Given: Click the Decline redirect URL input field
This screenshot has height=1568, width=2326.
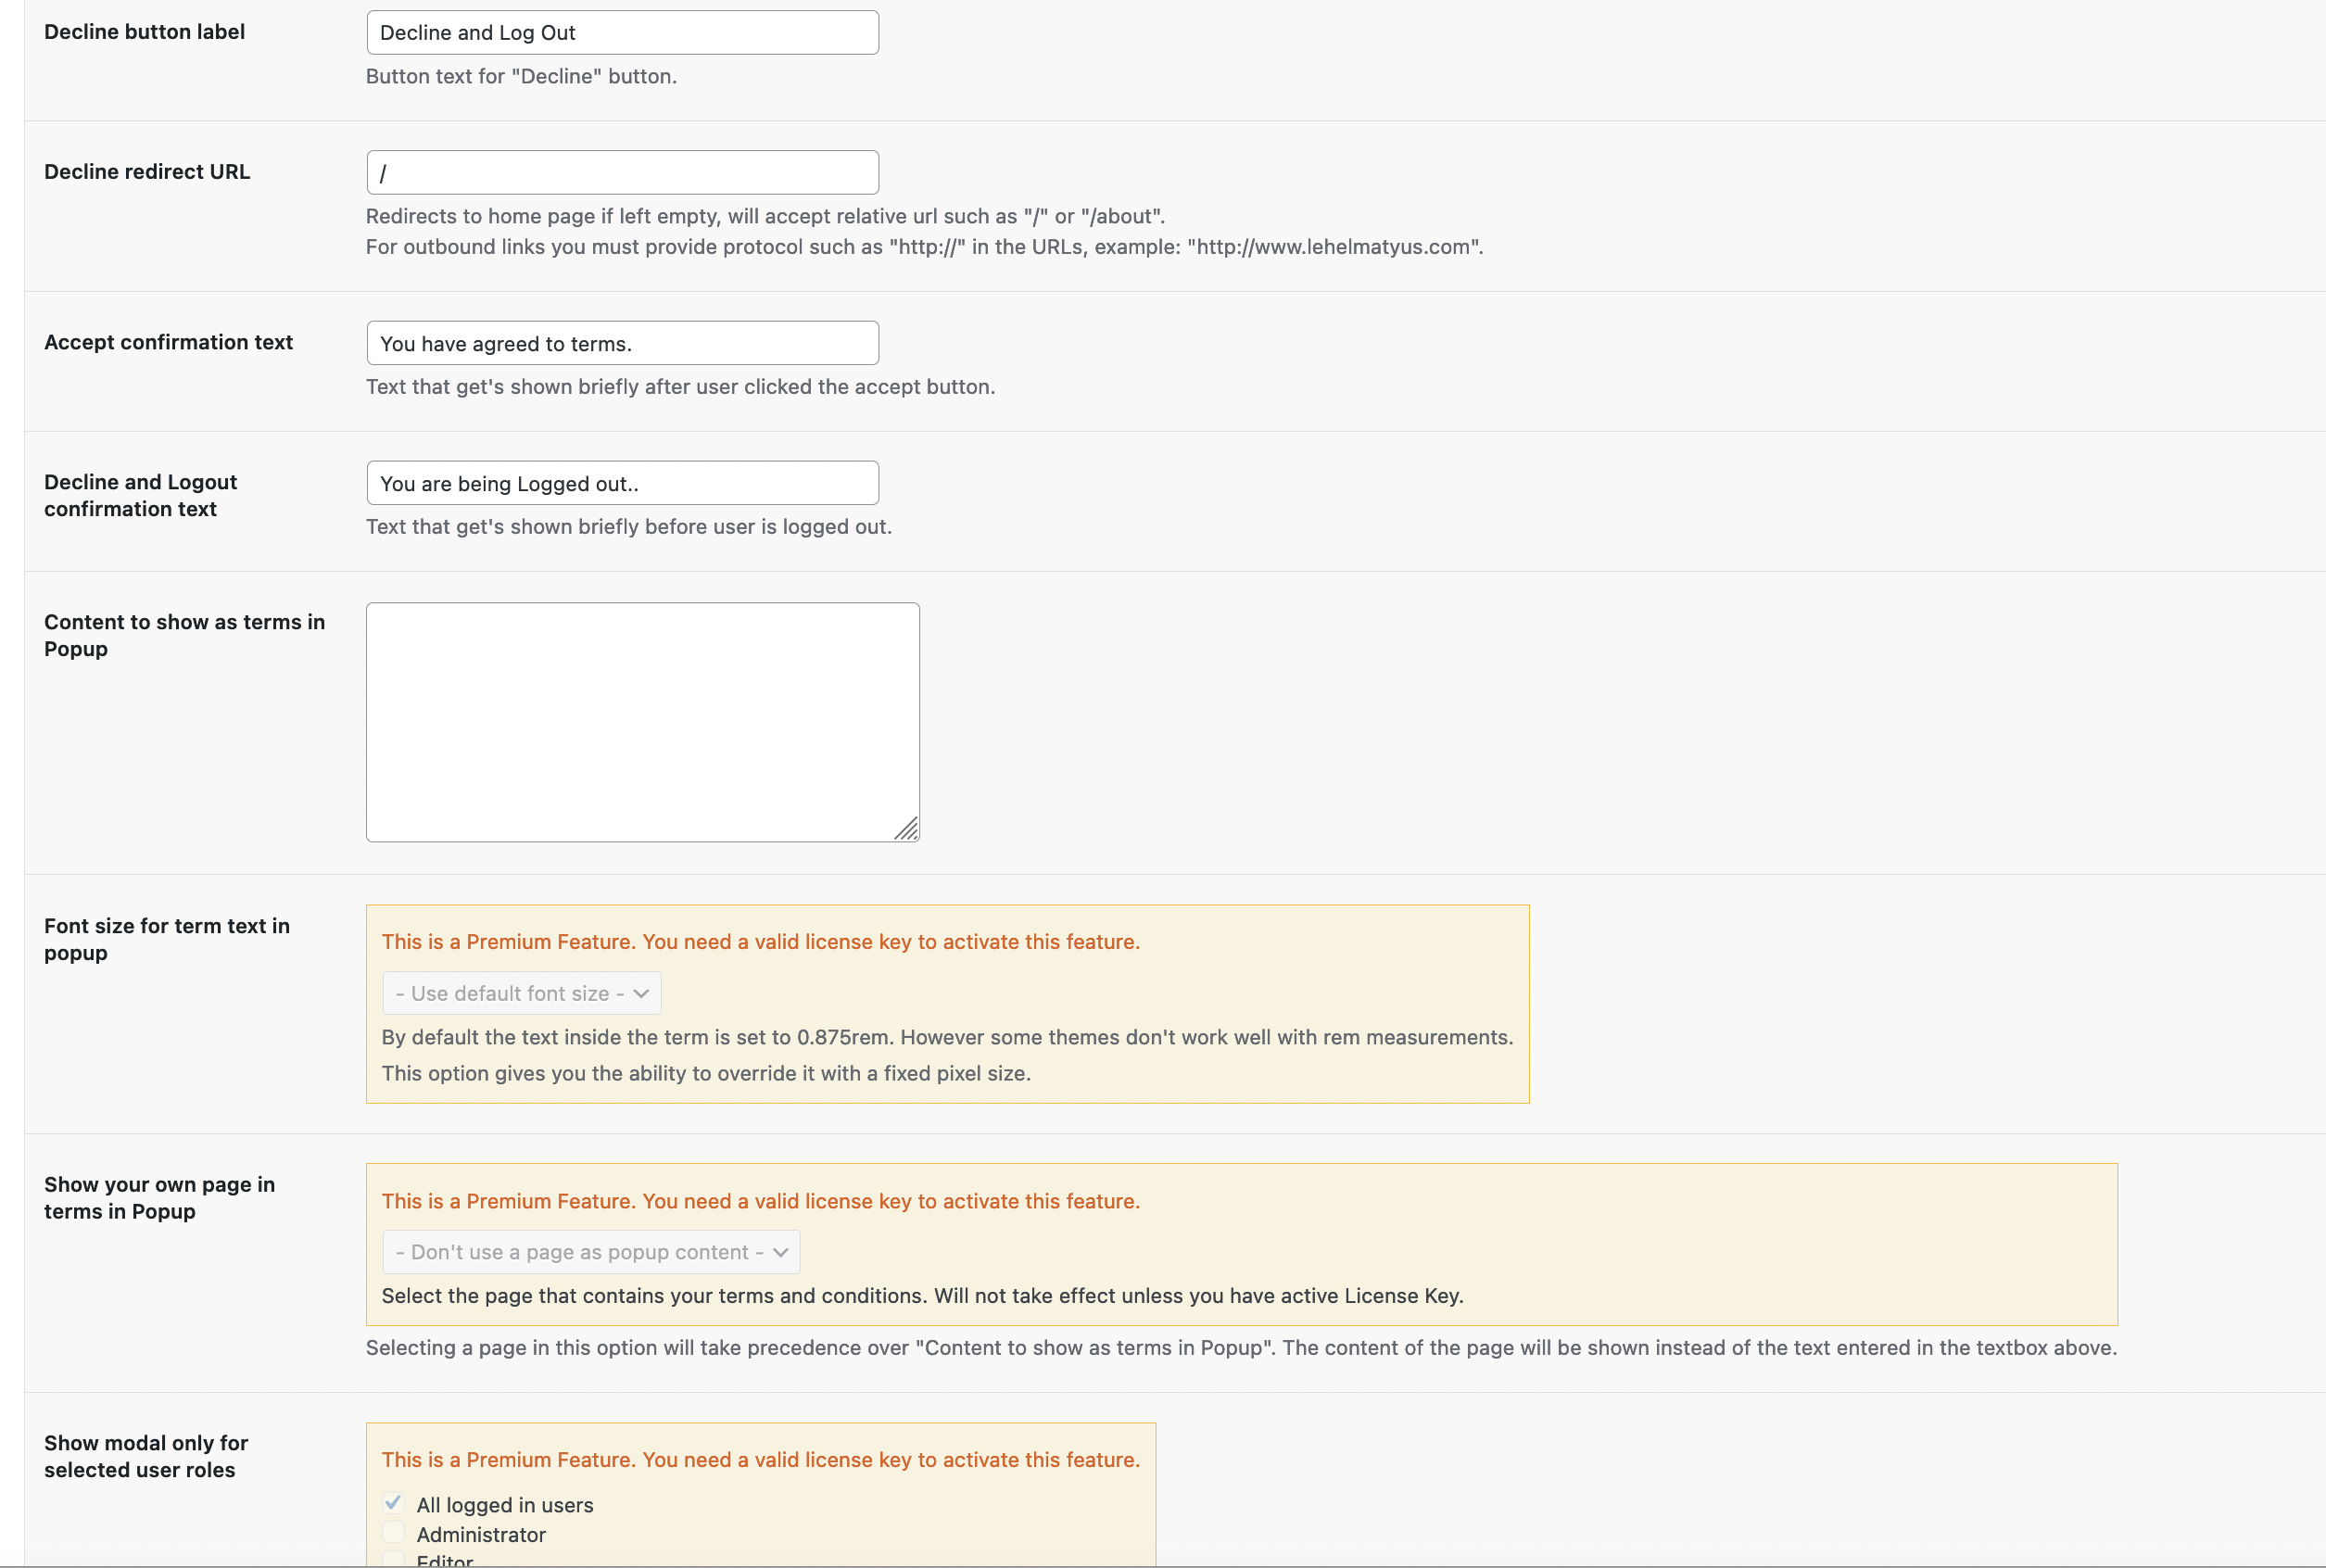Looking at the screenshot, I should click(621, 171).
